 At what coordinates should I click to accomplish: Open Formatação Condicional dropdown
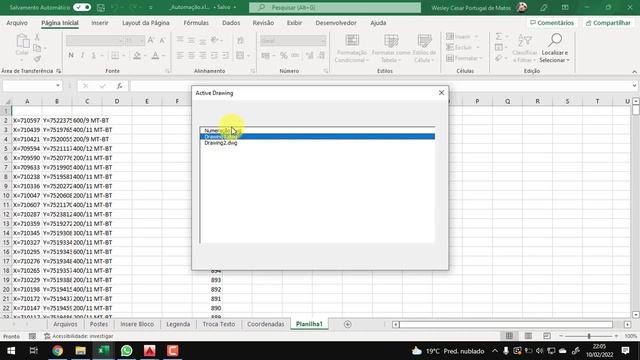pos(351,48)
